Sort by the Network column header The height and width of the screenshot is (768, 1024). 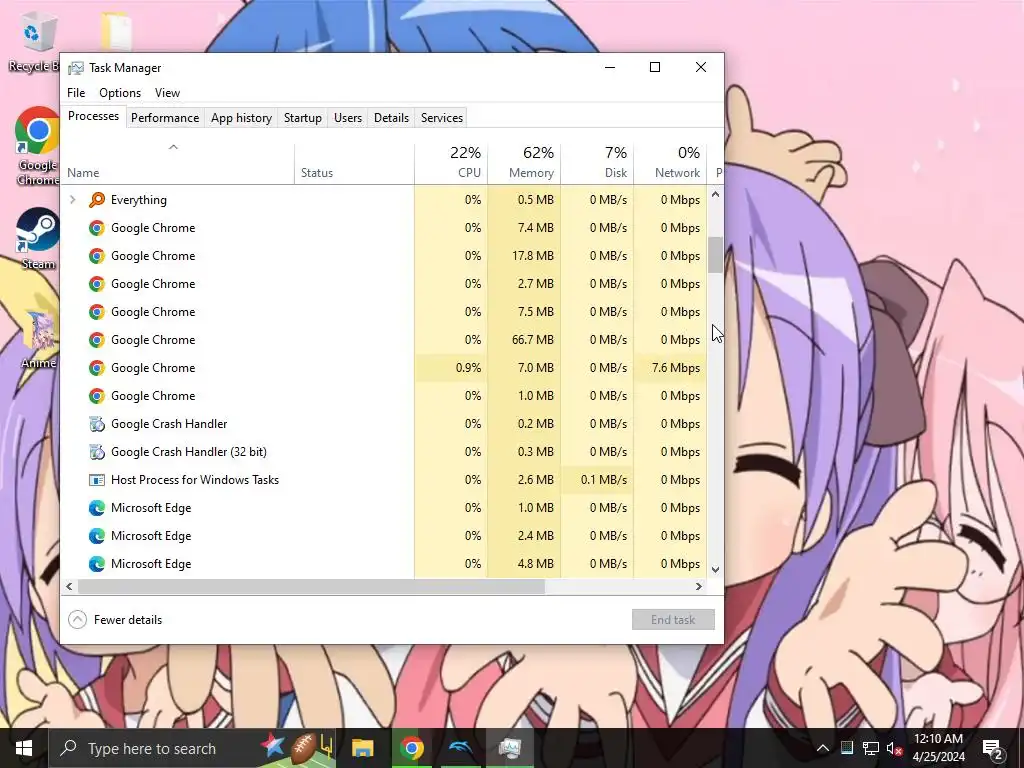[670, 164]
